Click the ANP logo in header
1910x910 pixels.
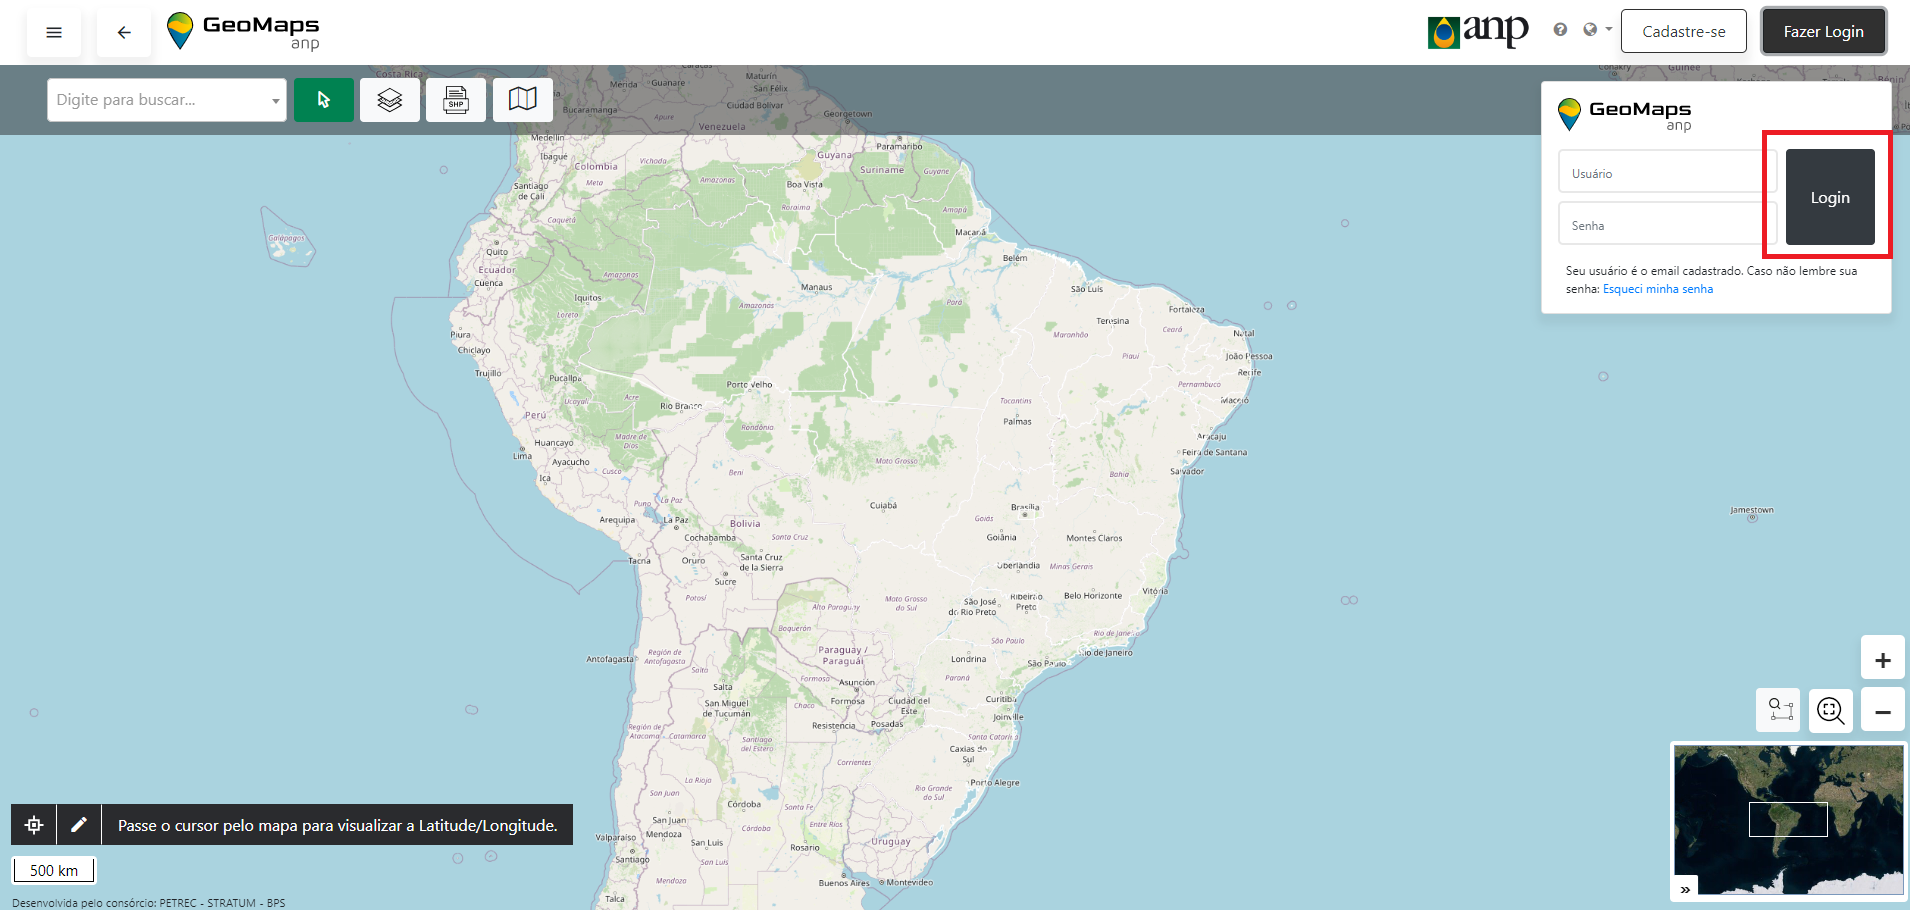[x=1478, y=31]
